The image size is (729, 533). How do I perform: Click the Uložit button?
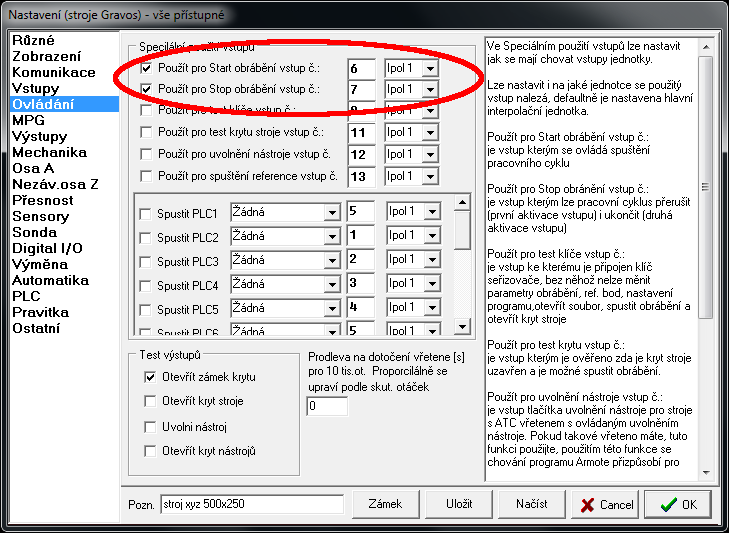tap(459, 504)
